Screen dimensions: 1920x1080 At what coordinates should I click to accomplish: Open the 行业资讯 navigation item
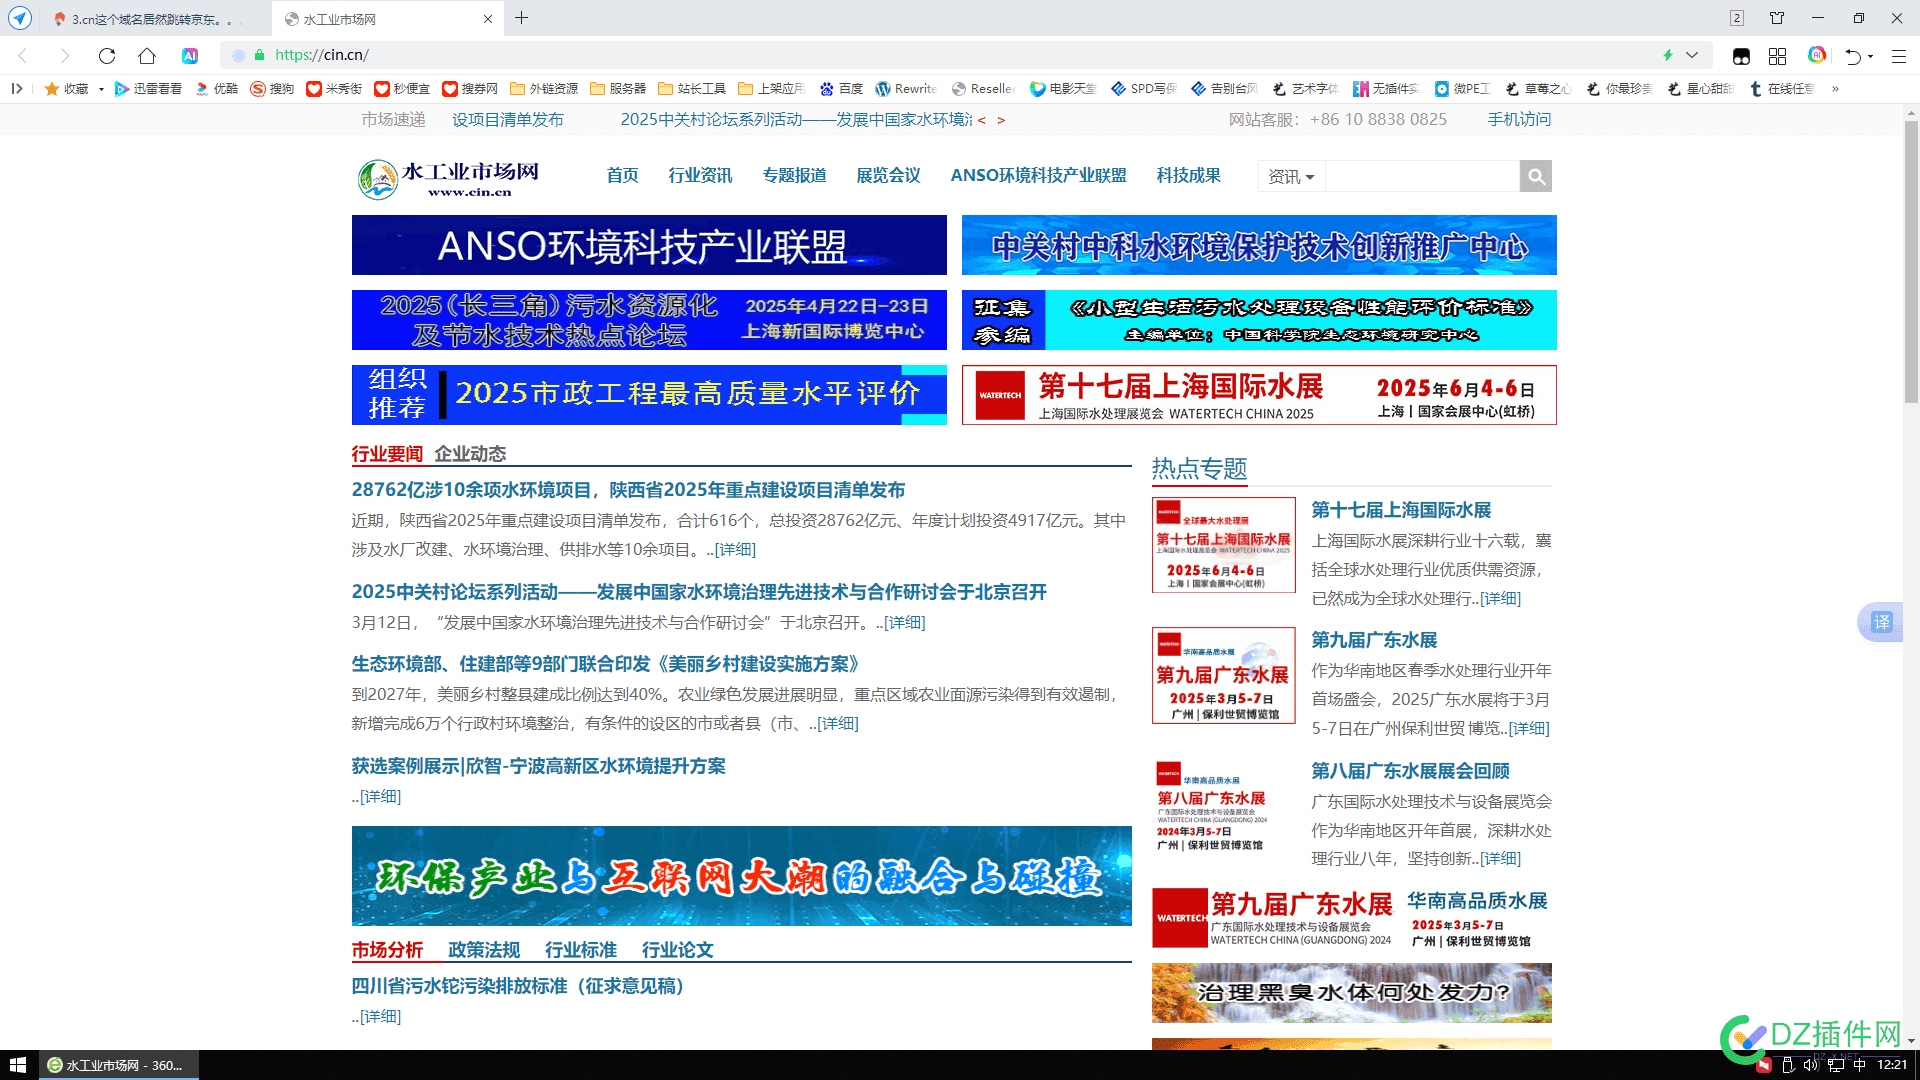click(x=700, y=175)
